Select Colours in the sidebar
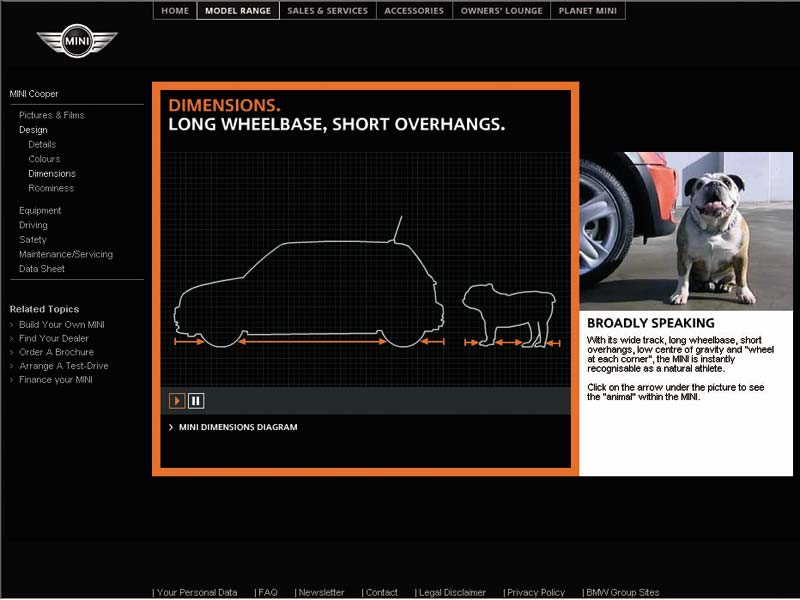 click(44, 159)
